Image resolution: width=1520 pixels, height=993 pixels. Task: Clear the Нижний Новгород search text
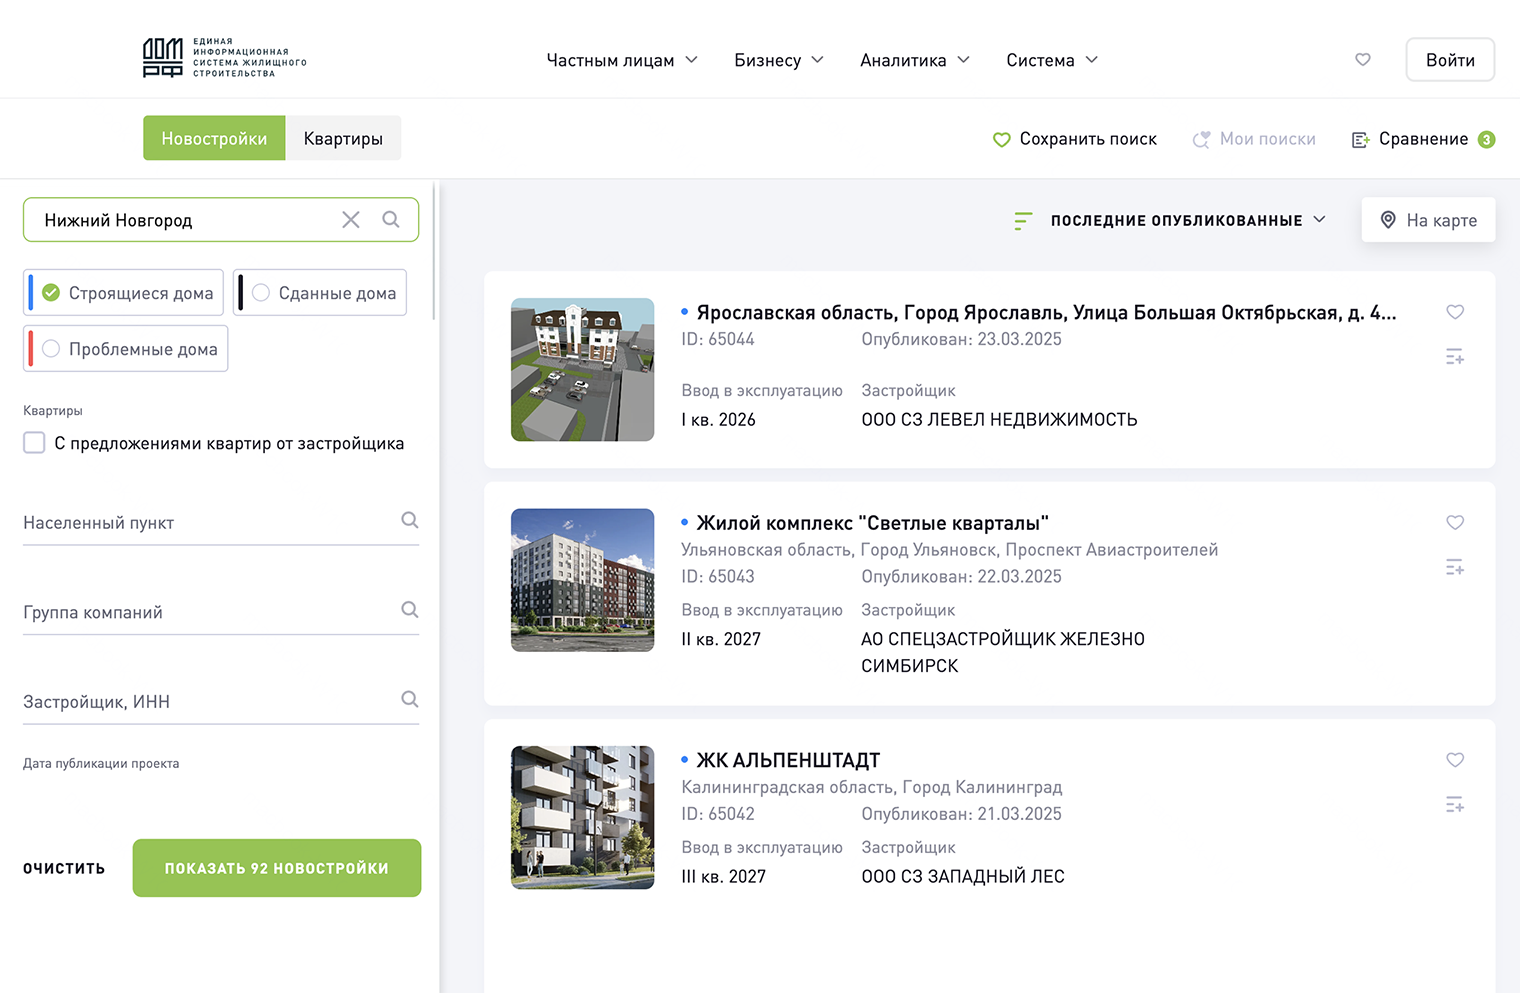351,220
